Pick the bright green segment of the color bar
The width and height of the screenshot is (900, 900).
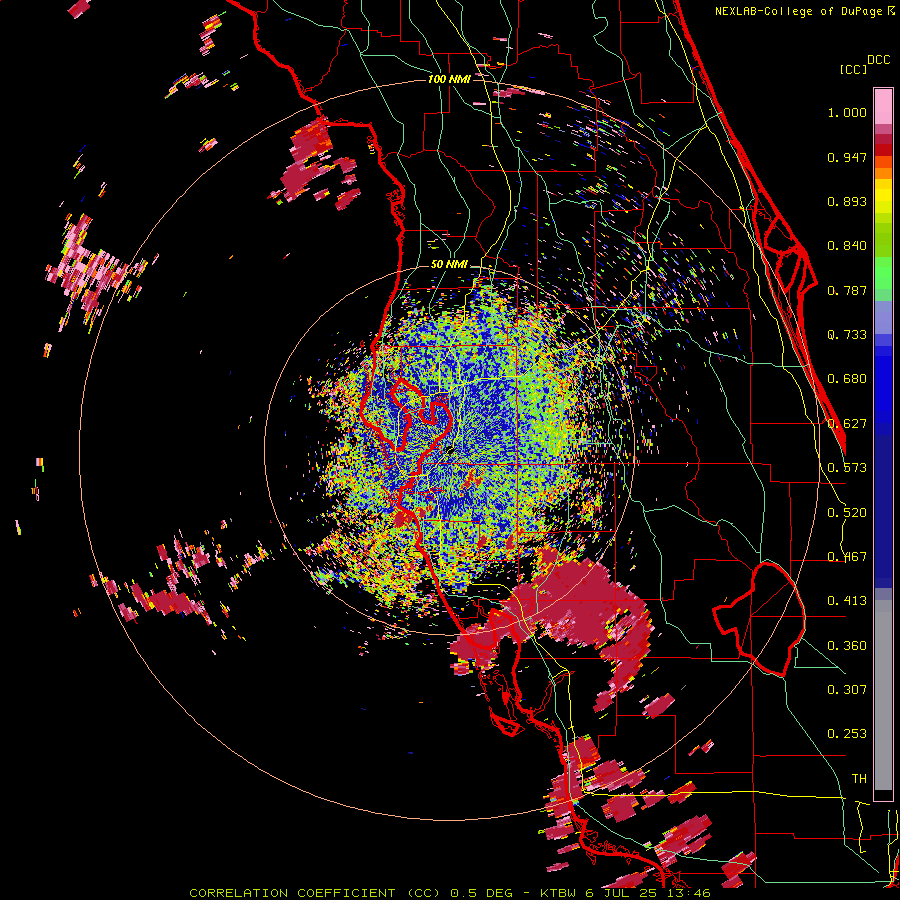883,272
